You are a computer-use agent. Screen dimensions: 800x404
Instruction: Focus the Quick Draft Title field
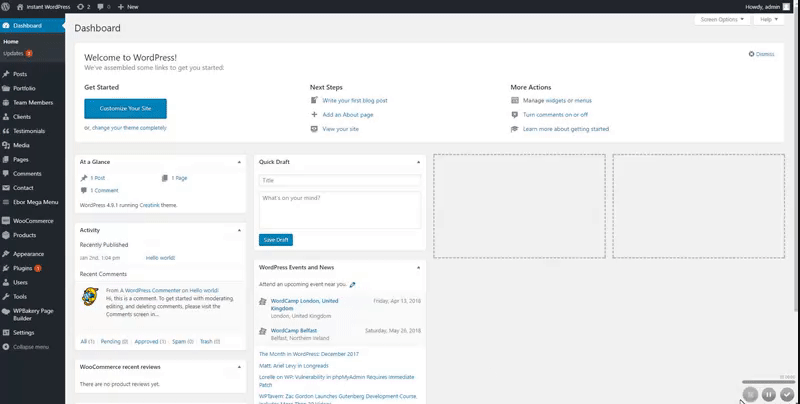coord(340,180)
